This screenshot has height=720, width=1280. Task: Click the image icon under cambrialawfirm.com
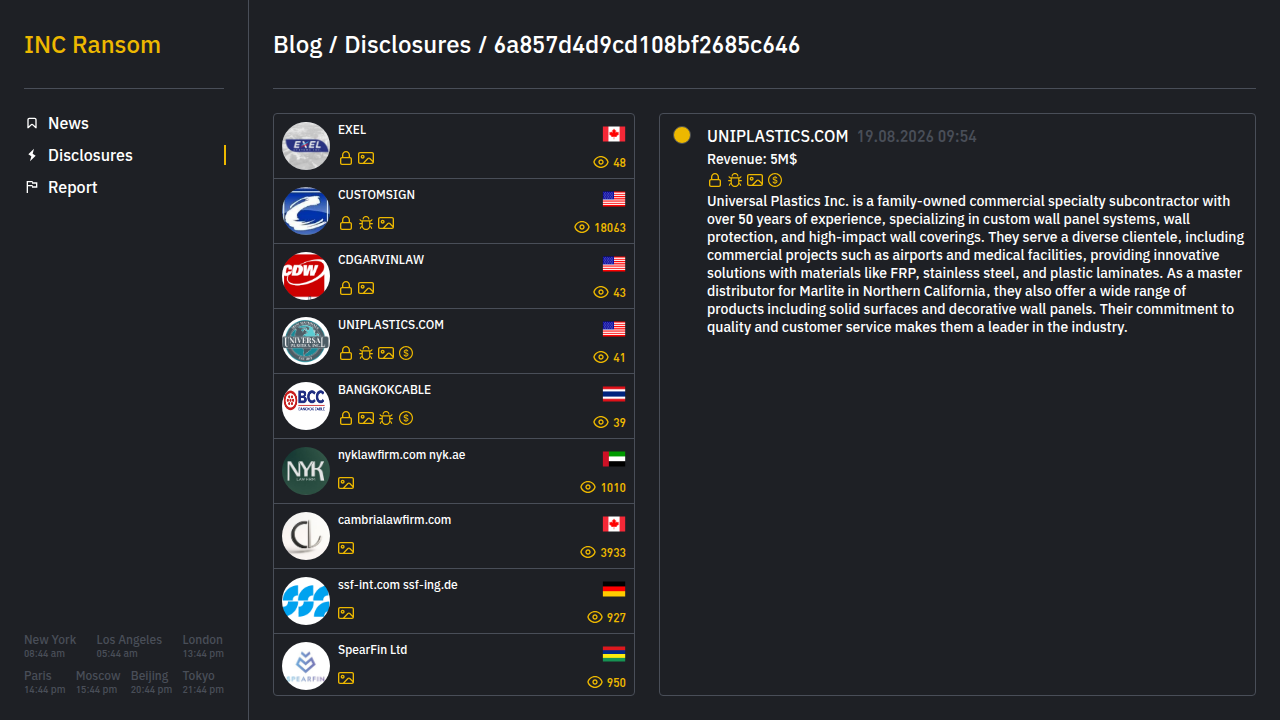pyautogui.click(x=346, y=548)
